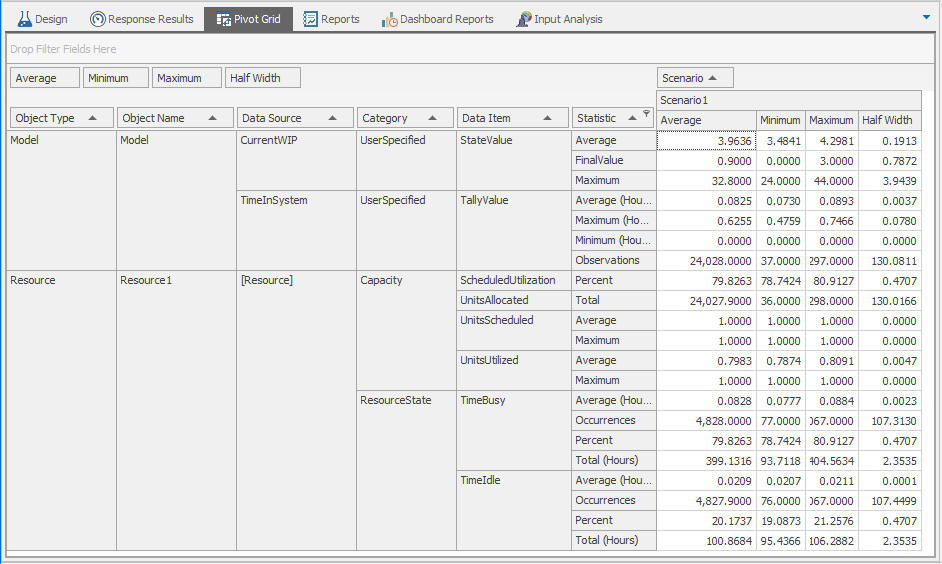Click the 100.8684 TimeIdle total cell

point(706,541)
